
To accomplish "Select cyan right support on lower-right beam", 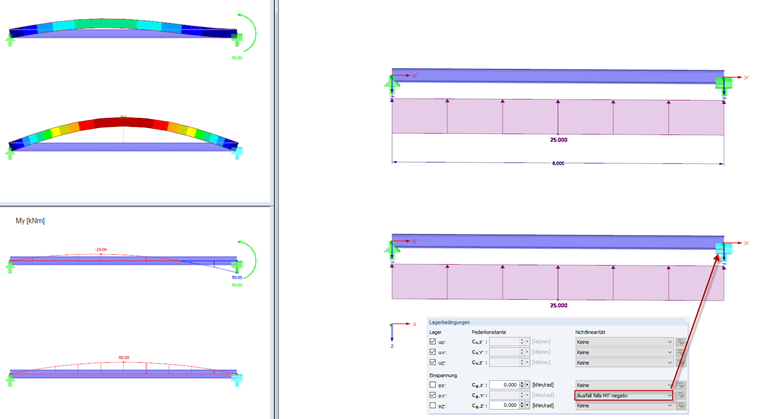I will [724, 250].
